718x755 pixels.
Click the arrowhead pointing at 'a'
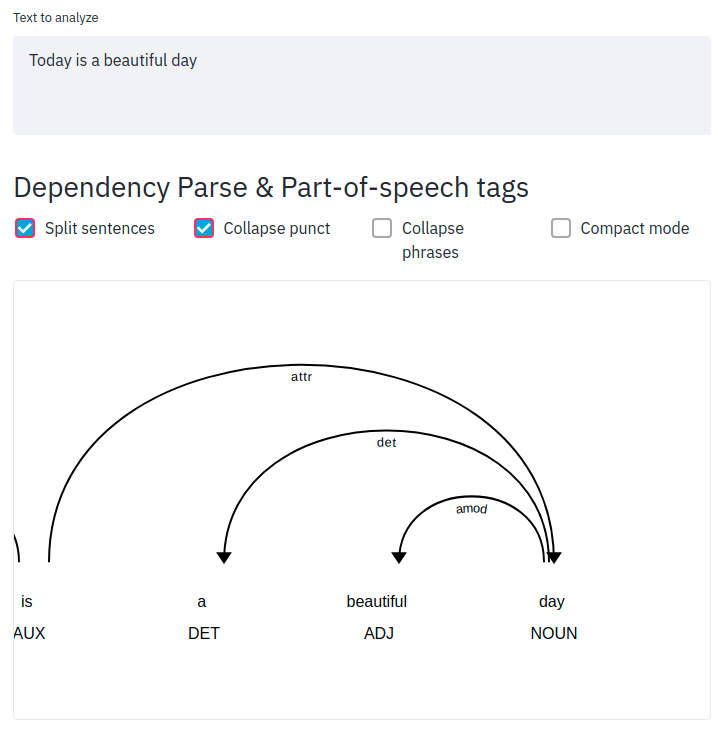224,558
